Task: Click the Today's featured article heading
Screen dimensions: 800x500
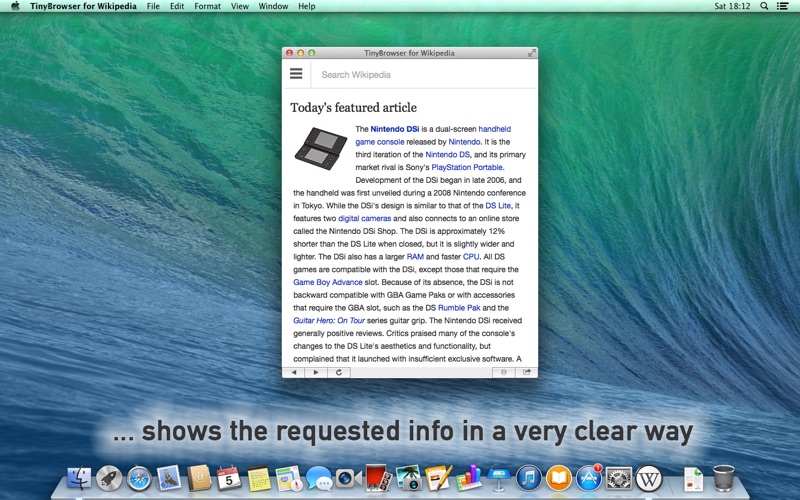Action: [354, 108]
